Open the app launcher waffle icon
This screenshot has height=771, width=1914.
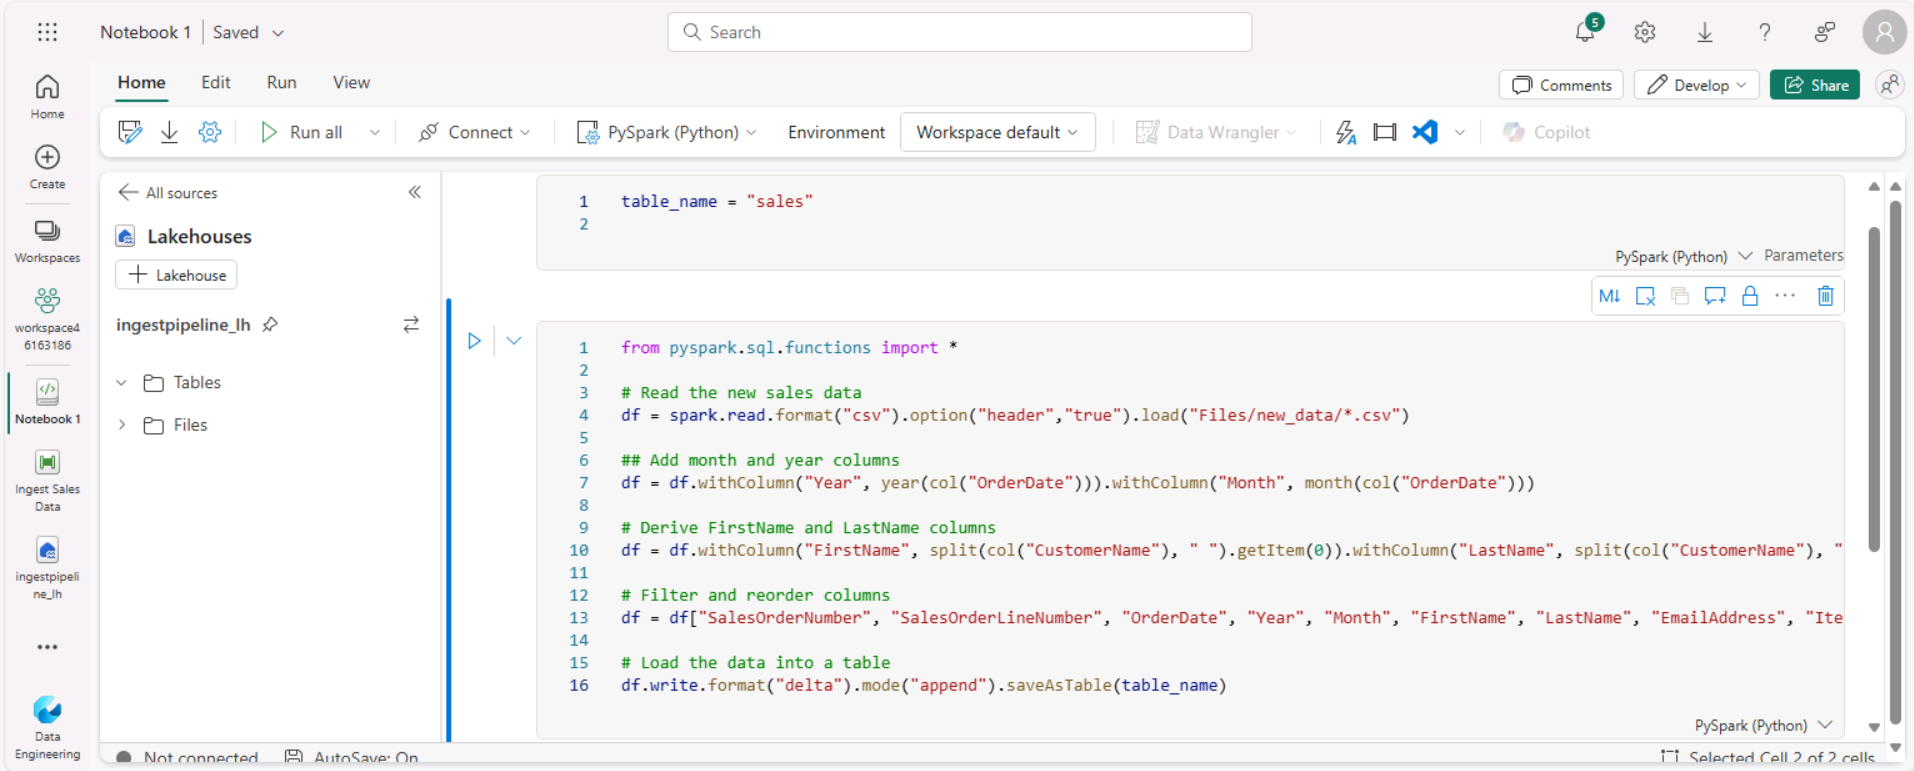coord(47,32)
